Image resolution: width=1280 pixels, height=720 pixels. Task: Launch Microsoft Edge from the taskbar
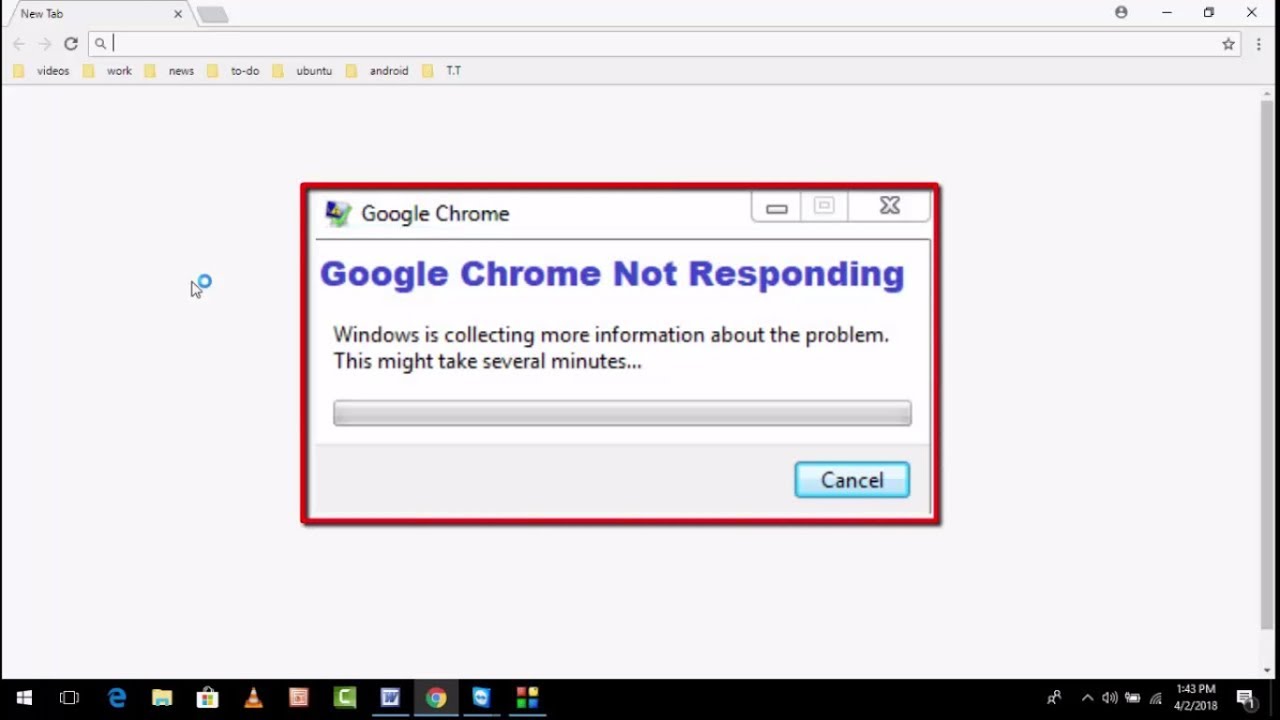point(117,698)
